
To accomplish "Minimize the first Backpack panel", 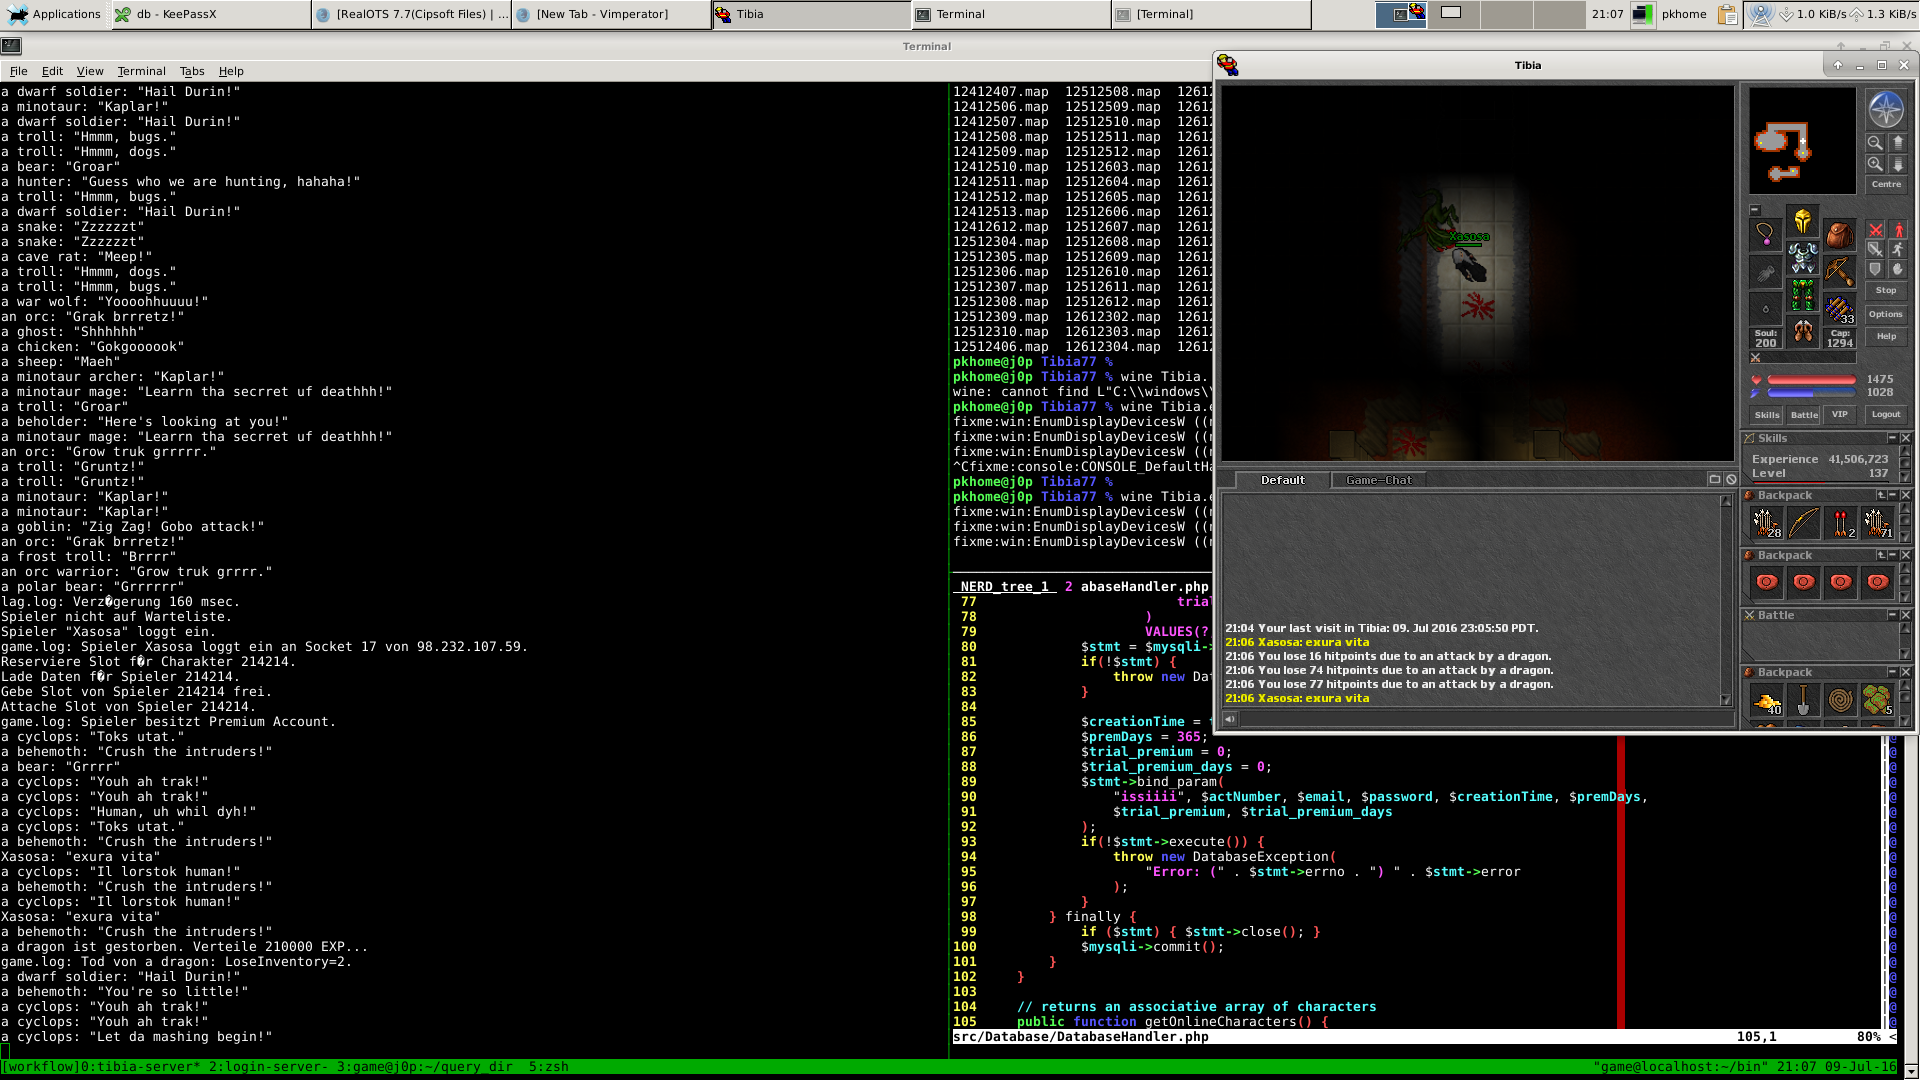I will pos(1892,495).
